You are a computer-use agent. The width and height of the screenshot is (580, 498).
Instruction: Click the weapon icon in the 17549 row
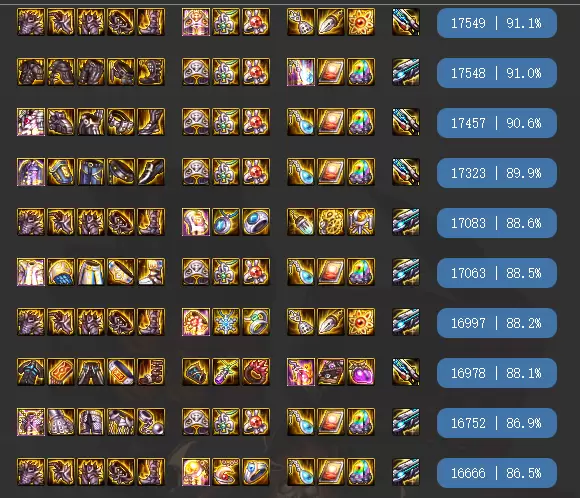click(x=406, y=22)
